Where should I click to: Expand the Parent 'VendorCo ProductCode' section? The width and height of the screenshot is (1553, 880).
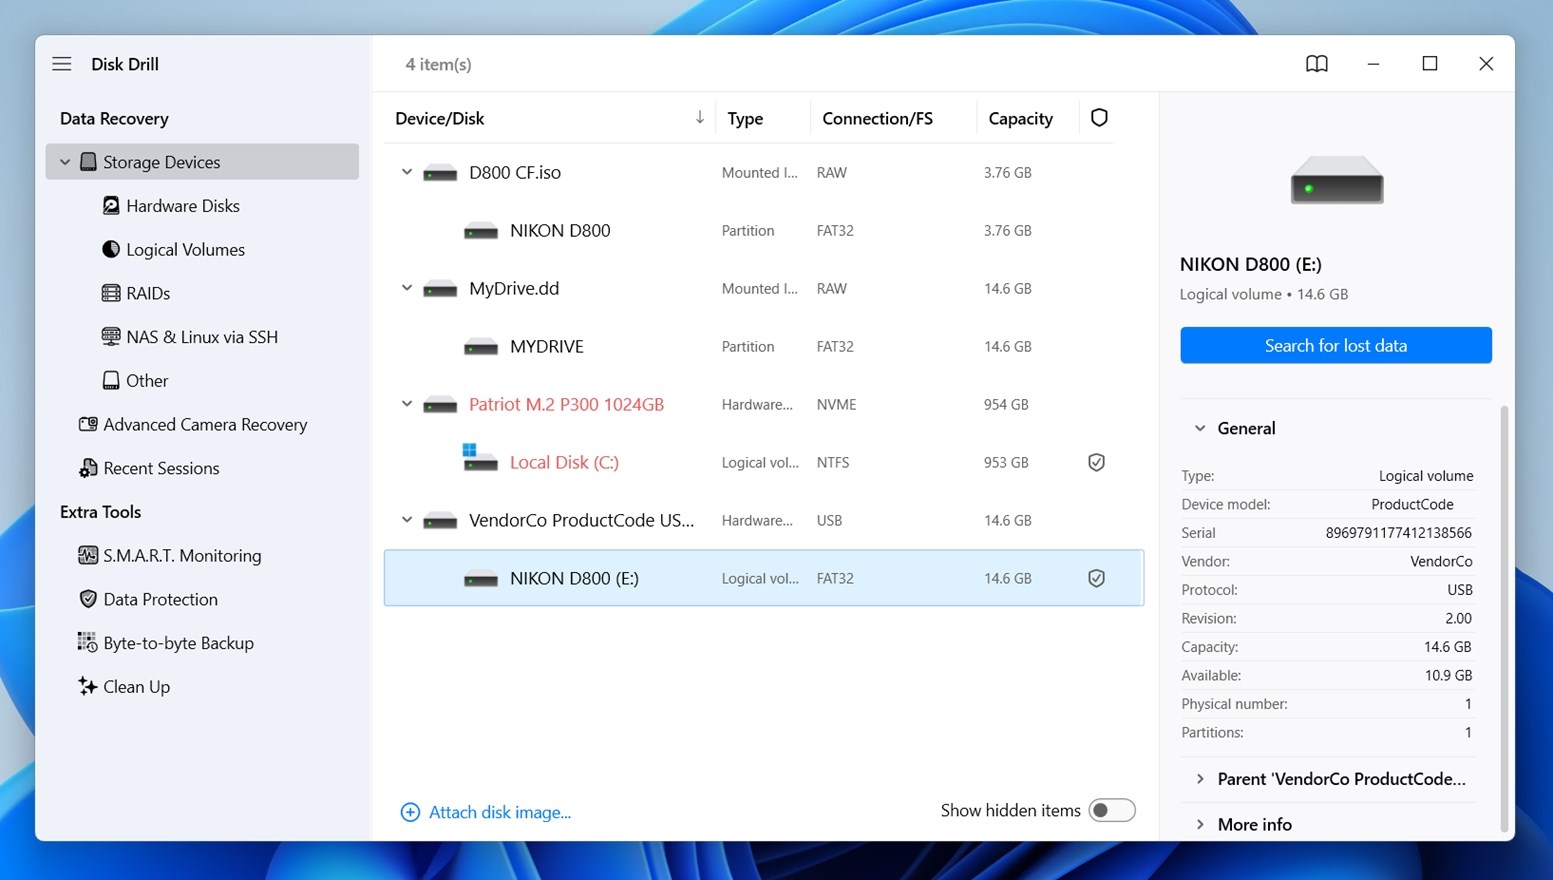[x=1200, y=779]
